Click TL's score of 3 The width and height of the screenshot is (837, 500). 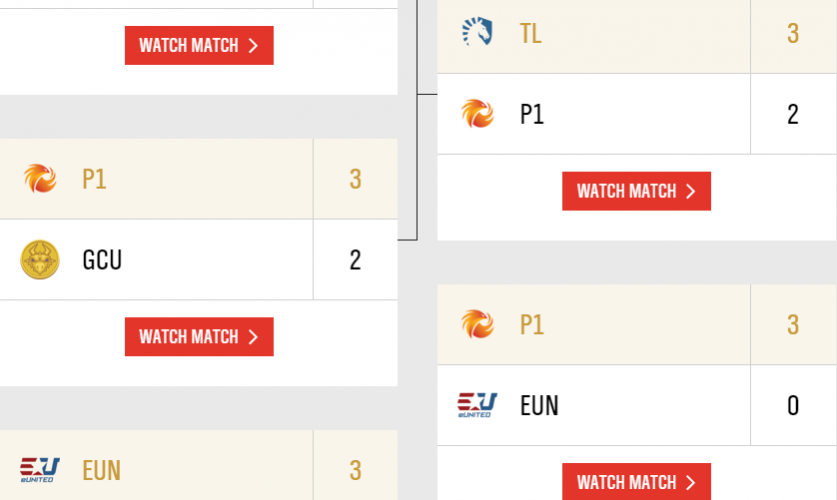pyautogui.click(x=793, y=33)
